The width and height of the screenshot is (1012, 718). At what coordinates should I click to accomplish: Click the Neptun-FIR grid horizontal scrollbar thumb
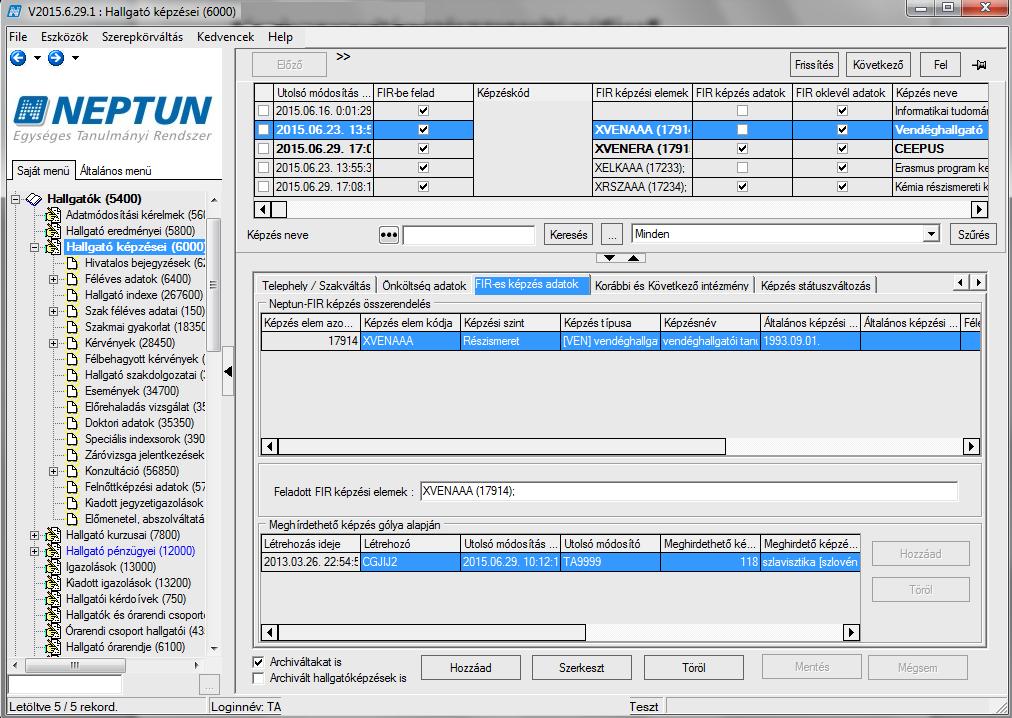tap(502, 446)
